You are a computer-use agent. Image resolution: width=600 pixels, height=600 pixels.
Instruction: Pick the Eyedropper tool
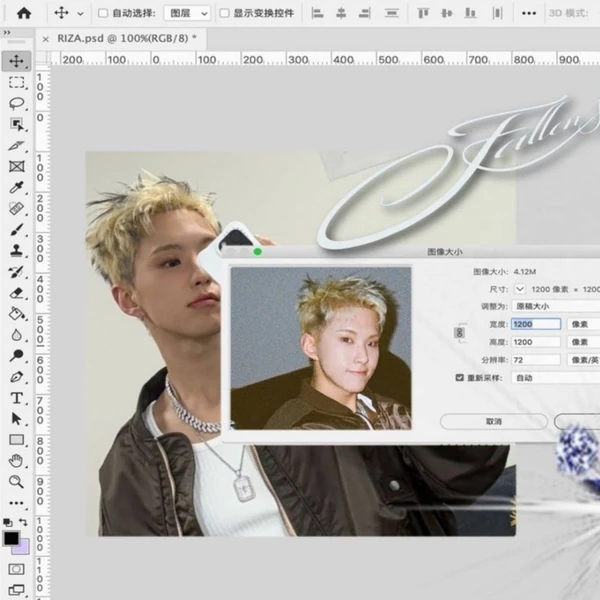coord(17,187)
